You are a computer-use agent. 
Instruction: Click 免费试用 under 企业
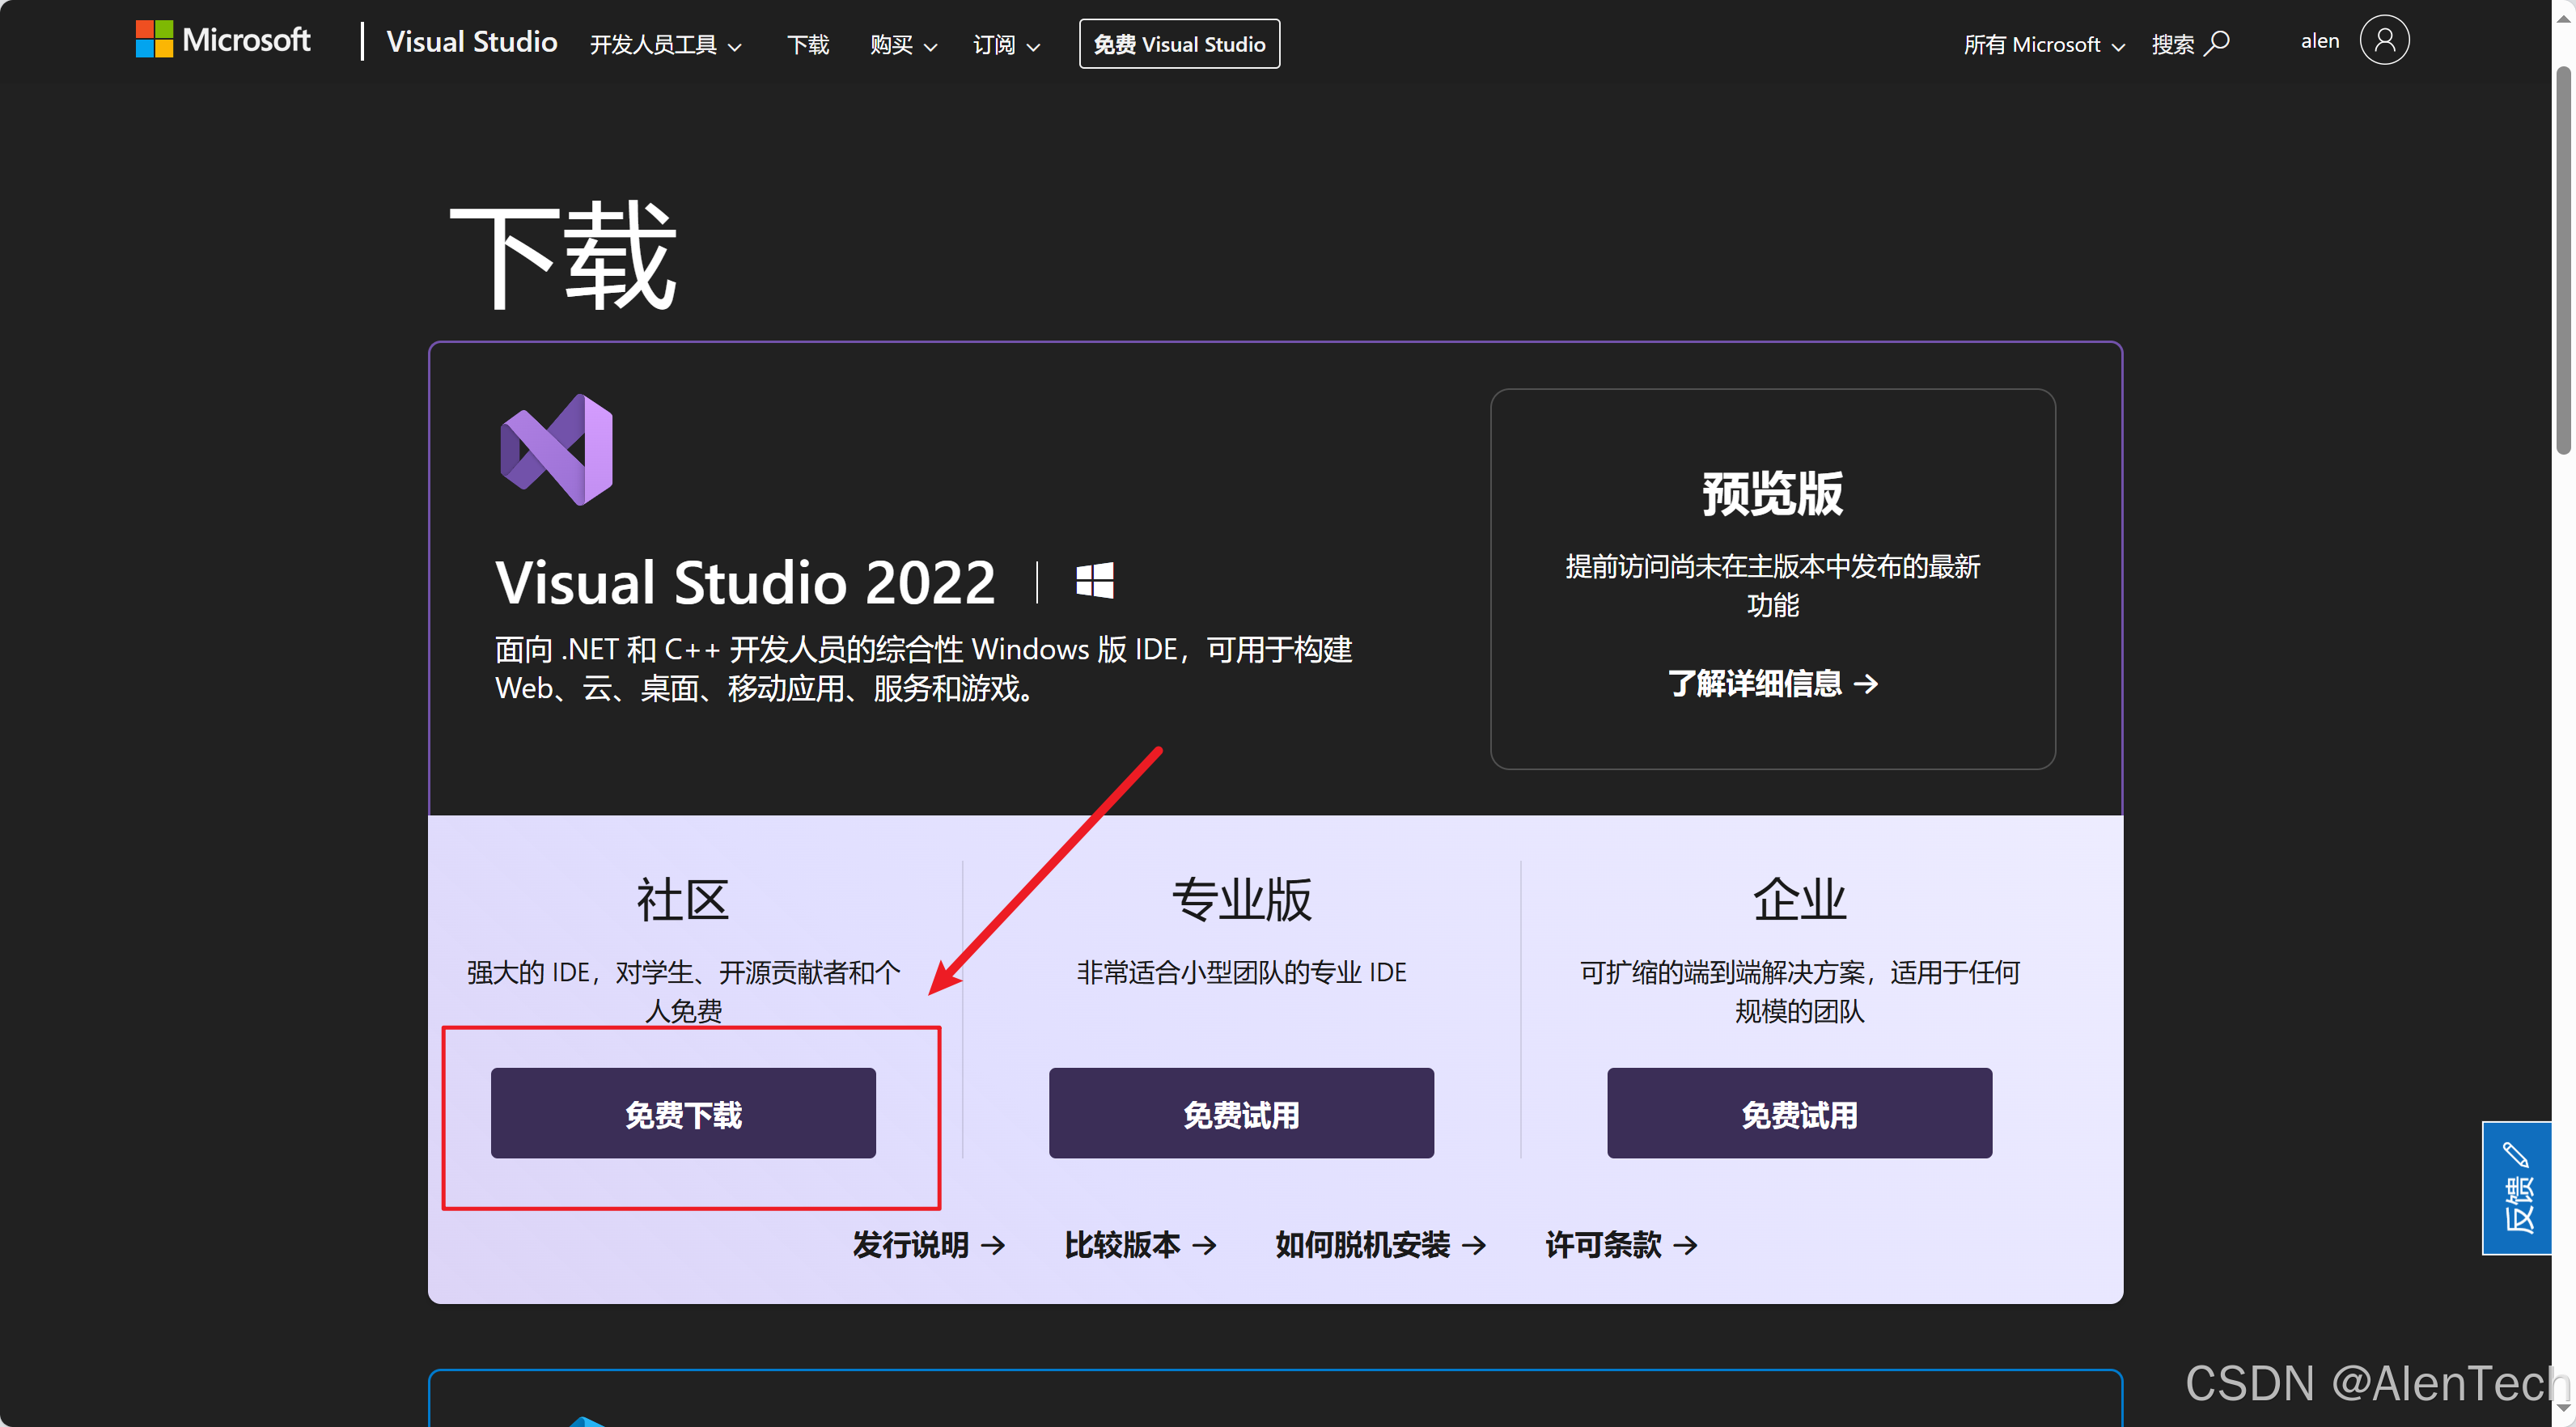coord(1799,1113)
